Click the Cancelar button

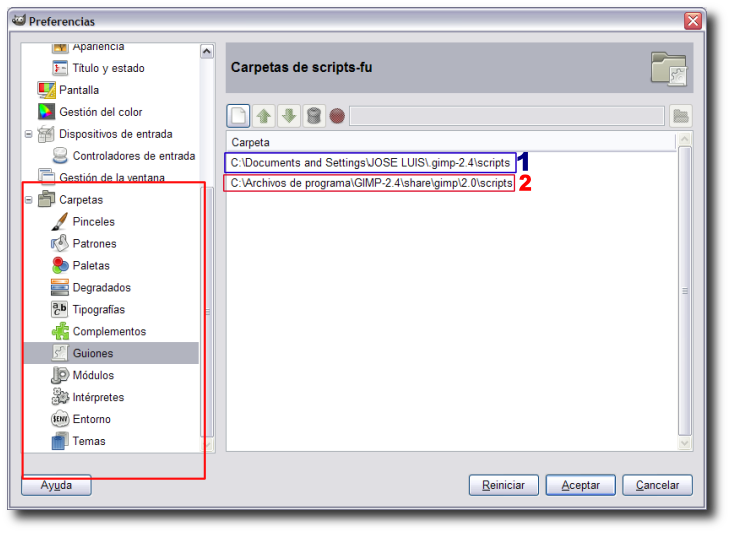pos(657,485)
